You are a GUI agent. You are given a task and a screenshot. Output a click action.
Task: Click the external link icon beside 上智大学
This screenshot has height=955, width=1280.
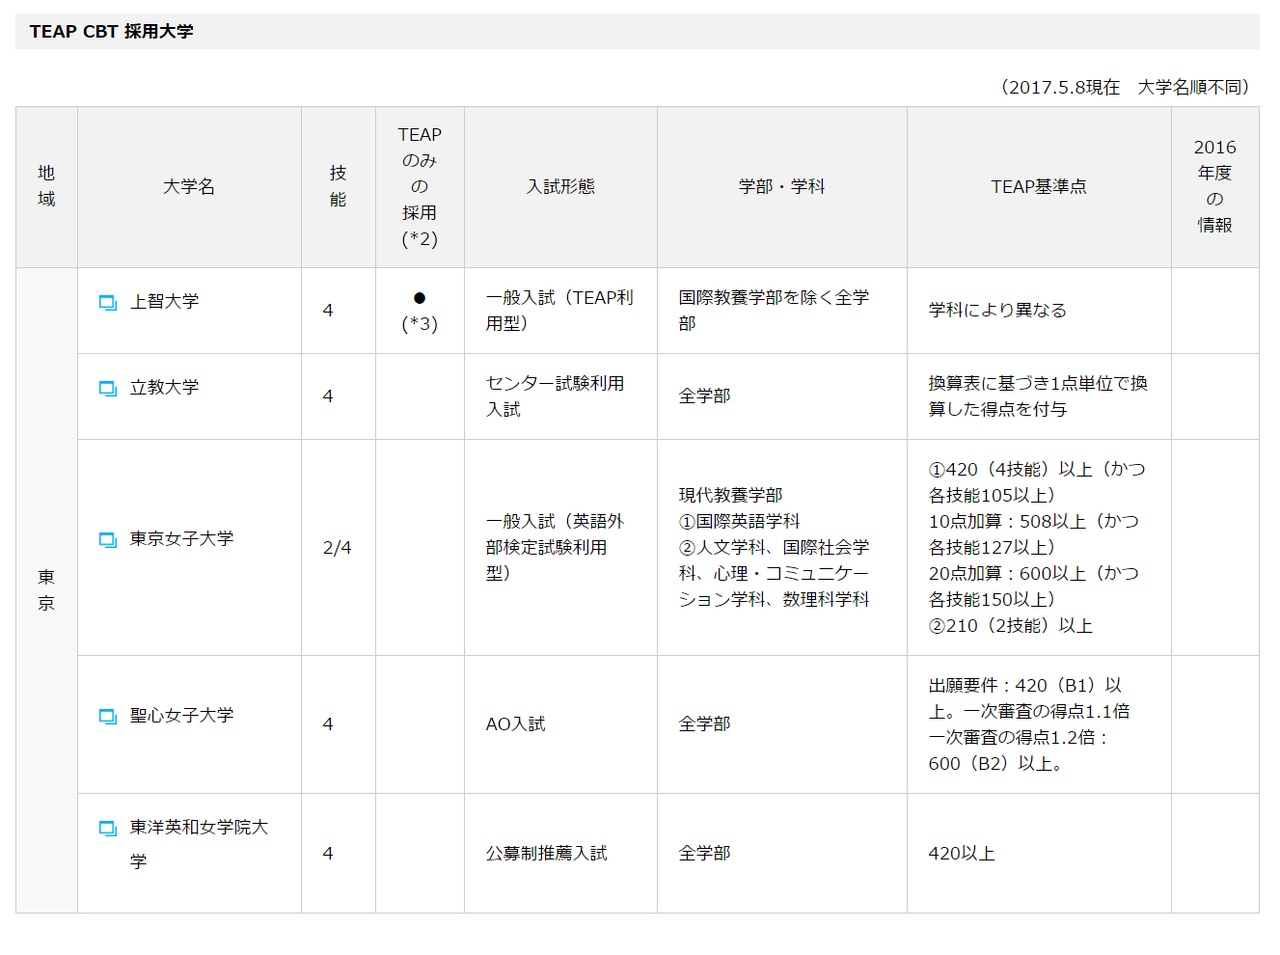click(x=108, y=302)
